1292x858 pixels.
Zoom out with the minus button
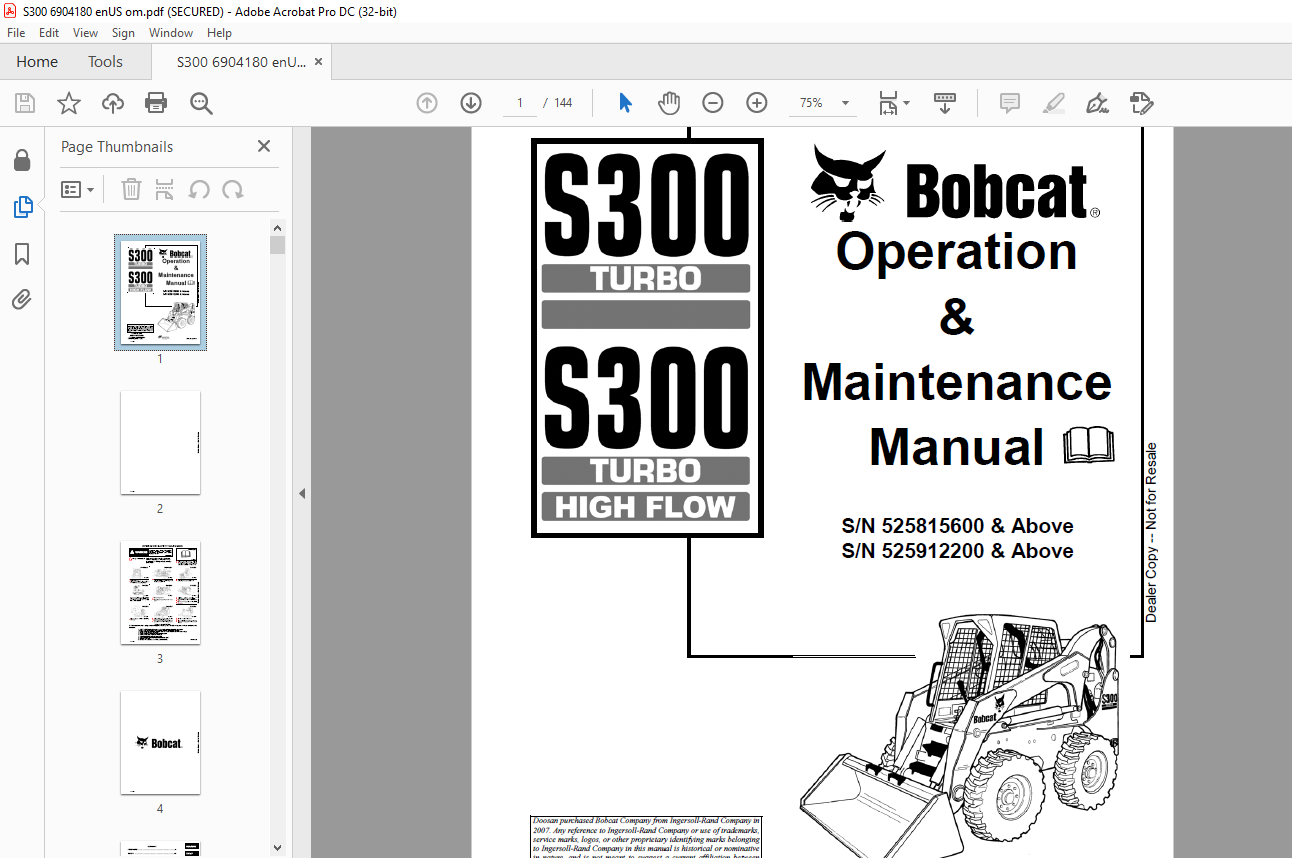click(x=713, y=103)
